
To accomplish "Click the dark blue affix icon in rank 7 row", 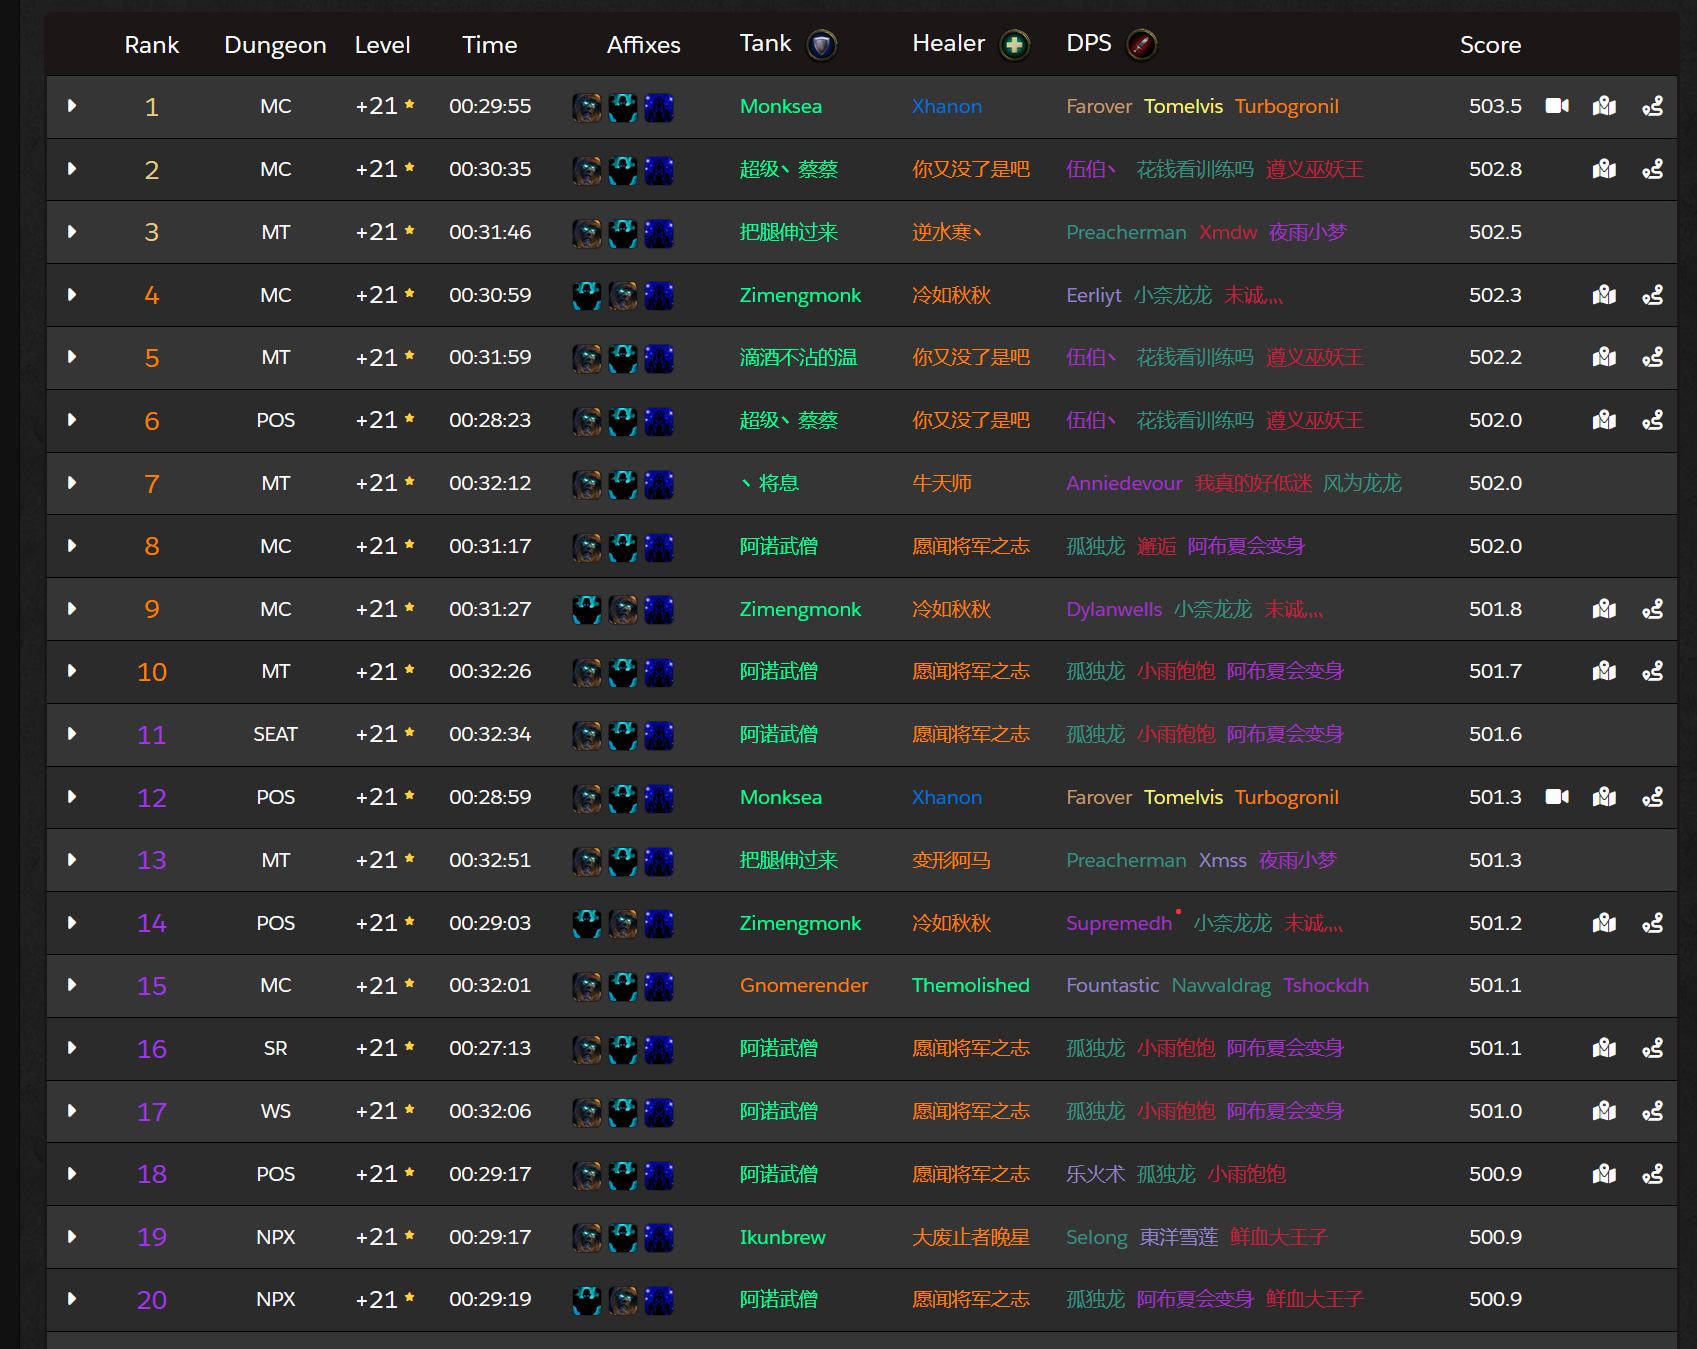I will point(659,484).
